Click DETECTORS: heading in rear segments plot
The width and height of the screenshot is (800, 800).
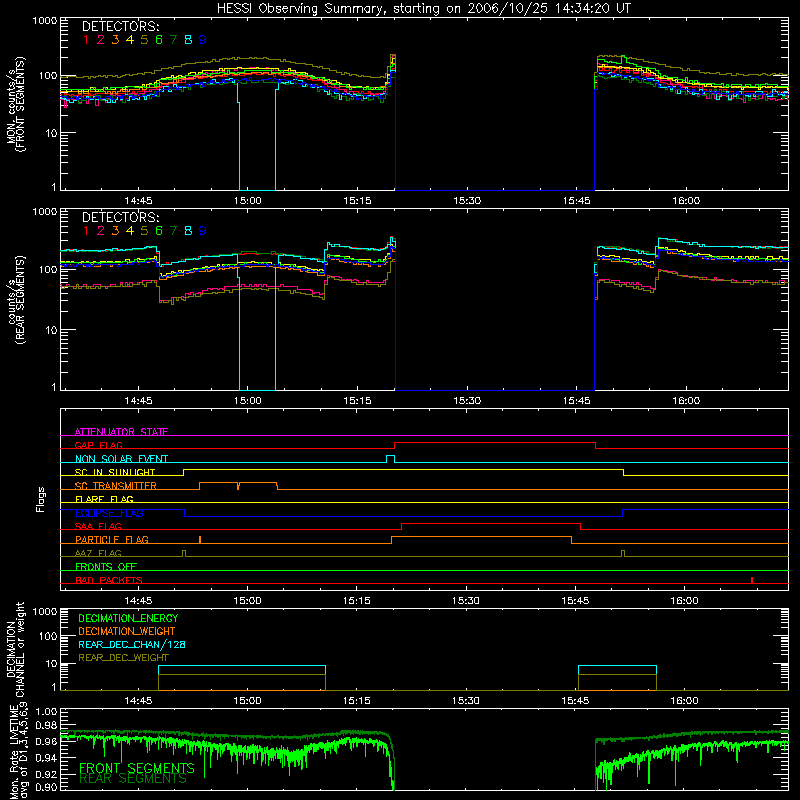tap(121, 217)
